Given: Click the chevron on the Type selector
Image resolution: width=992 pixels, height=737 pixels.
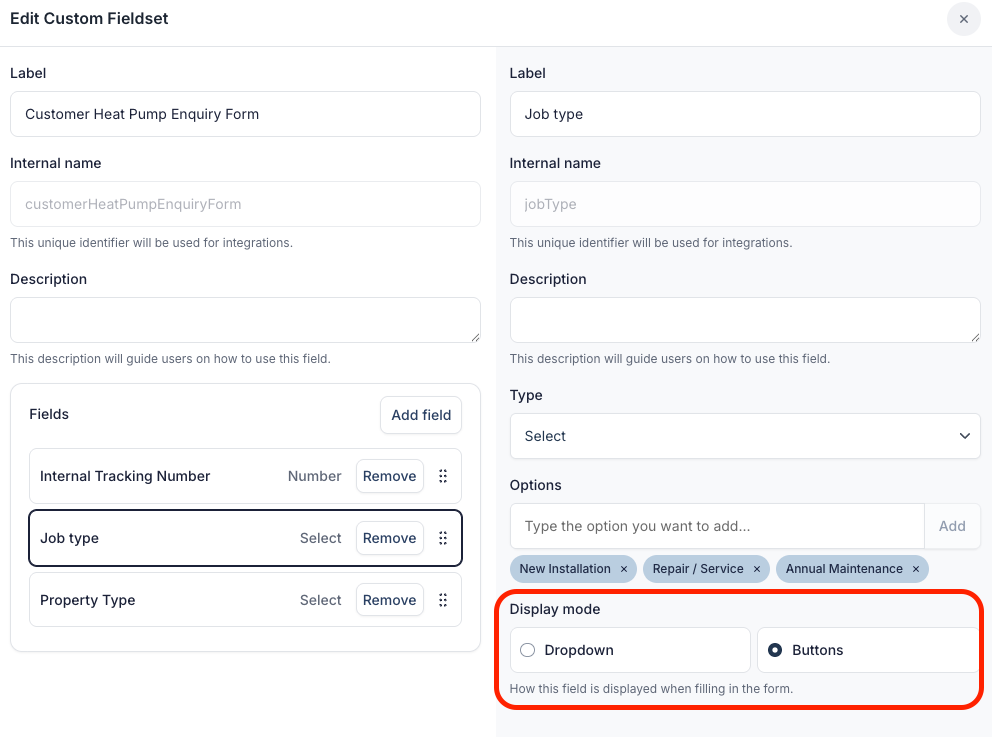Looking at the screenshot, I should click(964, 436).
